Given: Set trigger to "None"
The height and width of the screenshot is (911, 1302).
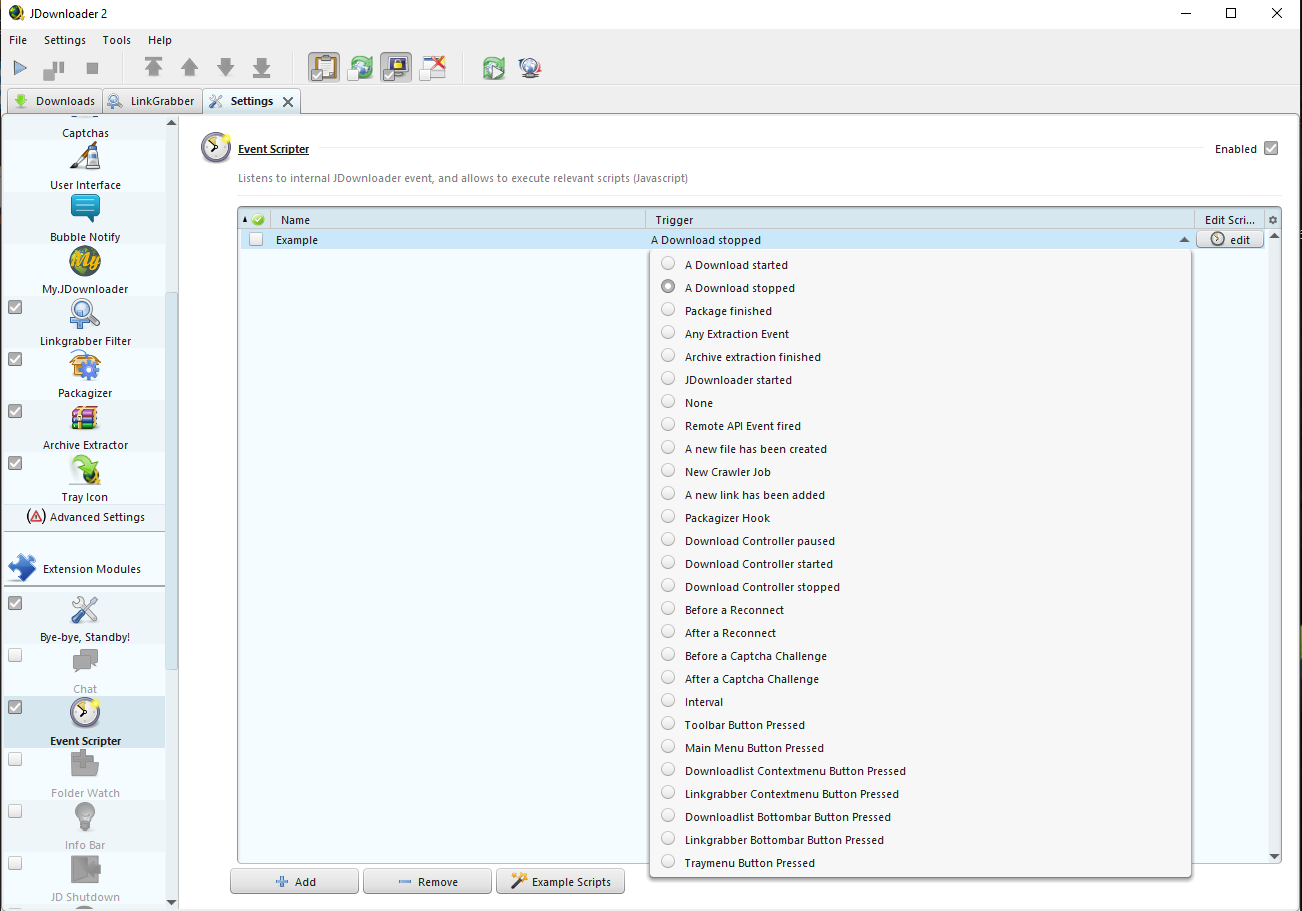Looking at the screenshot, I should [x=920, y=403].
